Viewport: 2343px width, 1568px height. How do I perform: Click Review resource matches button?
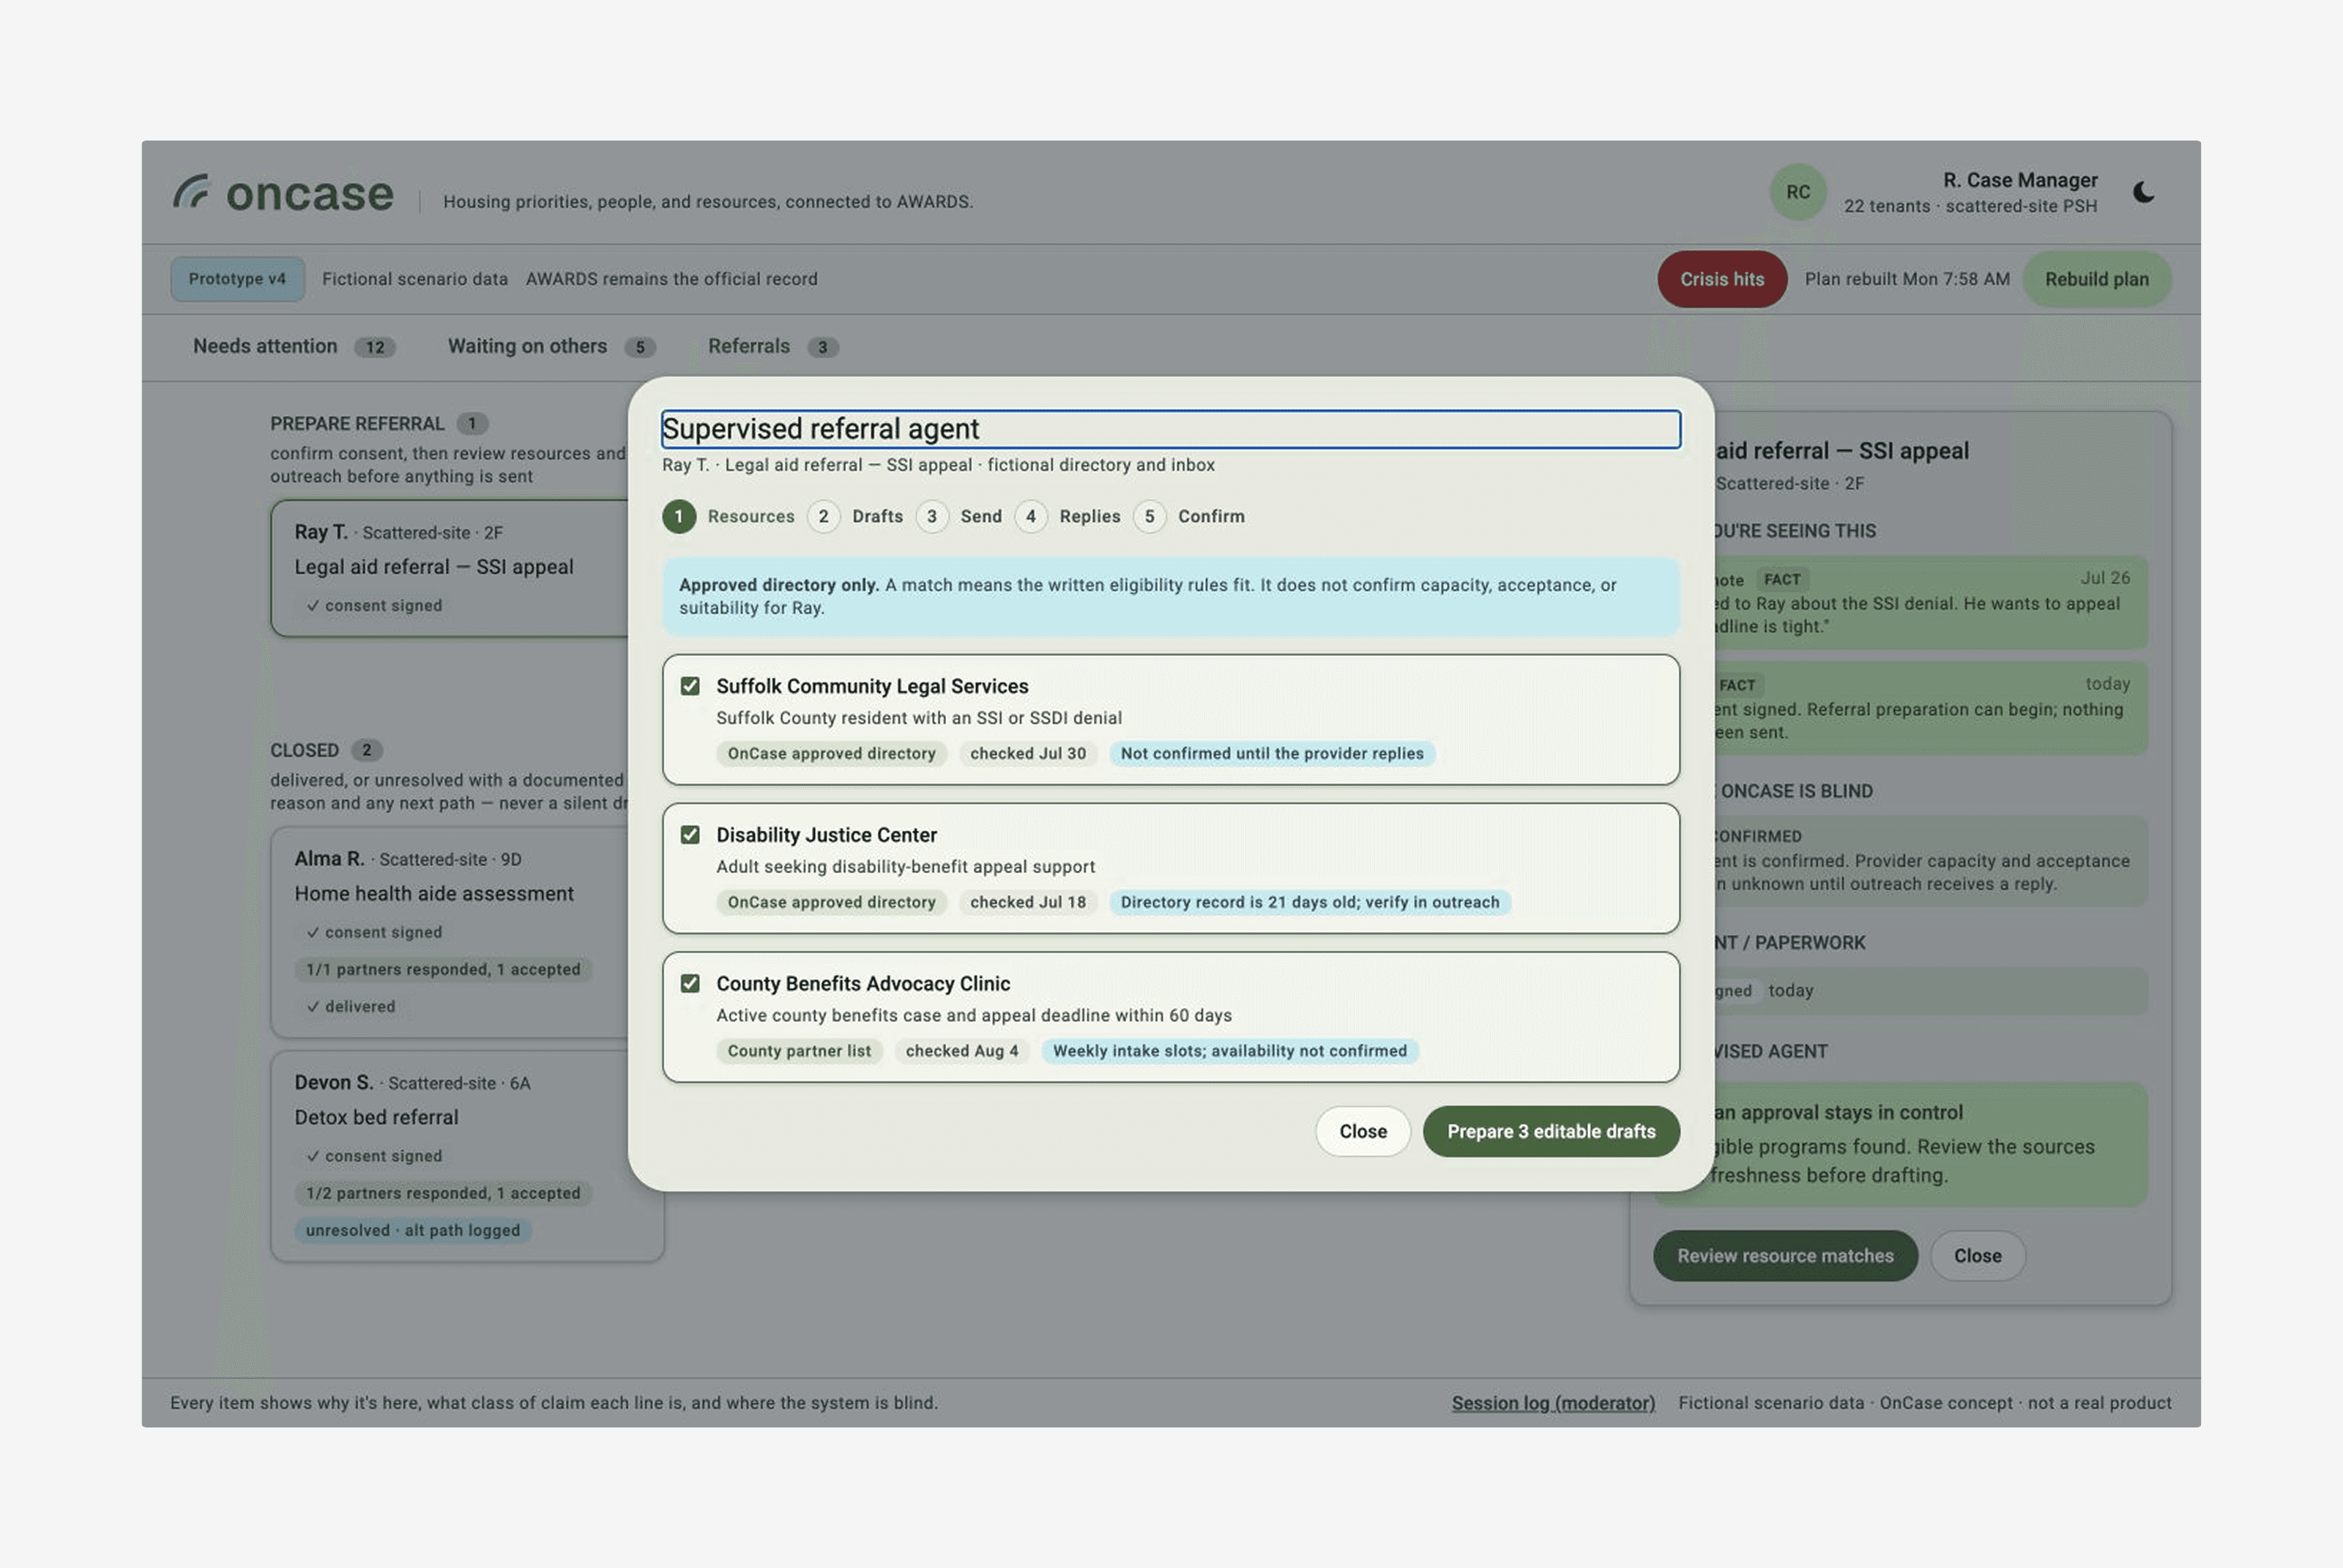tap(1785, 1256)
